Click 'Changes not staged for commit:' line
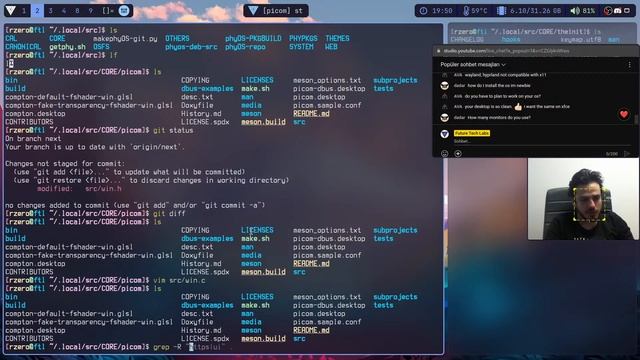Viewport: 640px width, 360px height. pos(65,164)
